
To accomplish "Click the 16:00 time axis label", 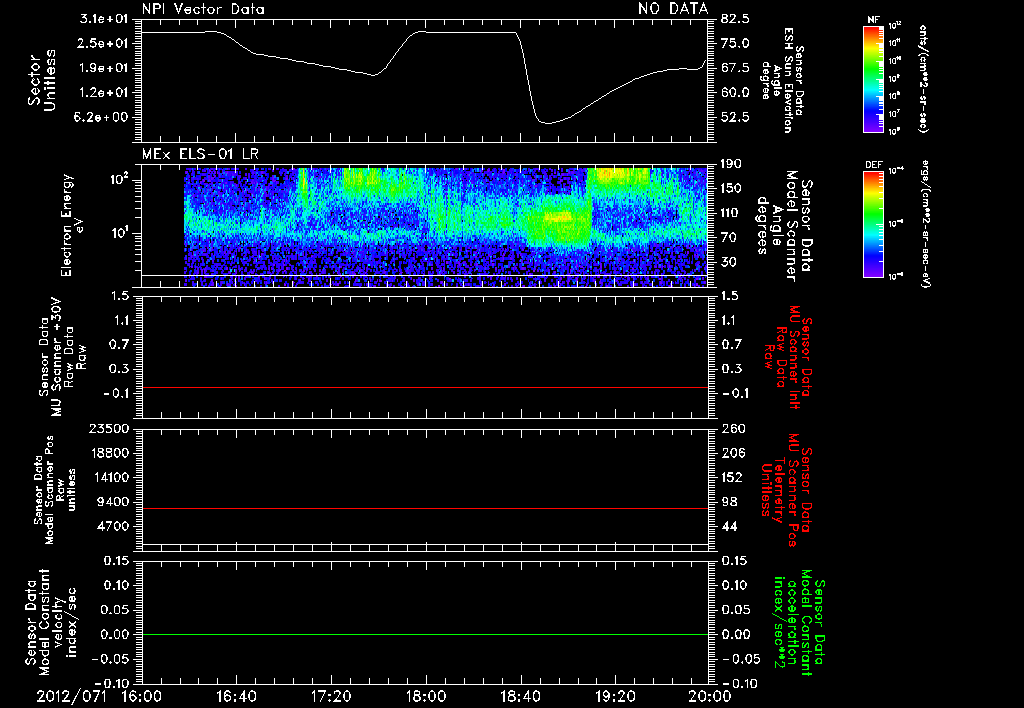I will tap(142, 696).
